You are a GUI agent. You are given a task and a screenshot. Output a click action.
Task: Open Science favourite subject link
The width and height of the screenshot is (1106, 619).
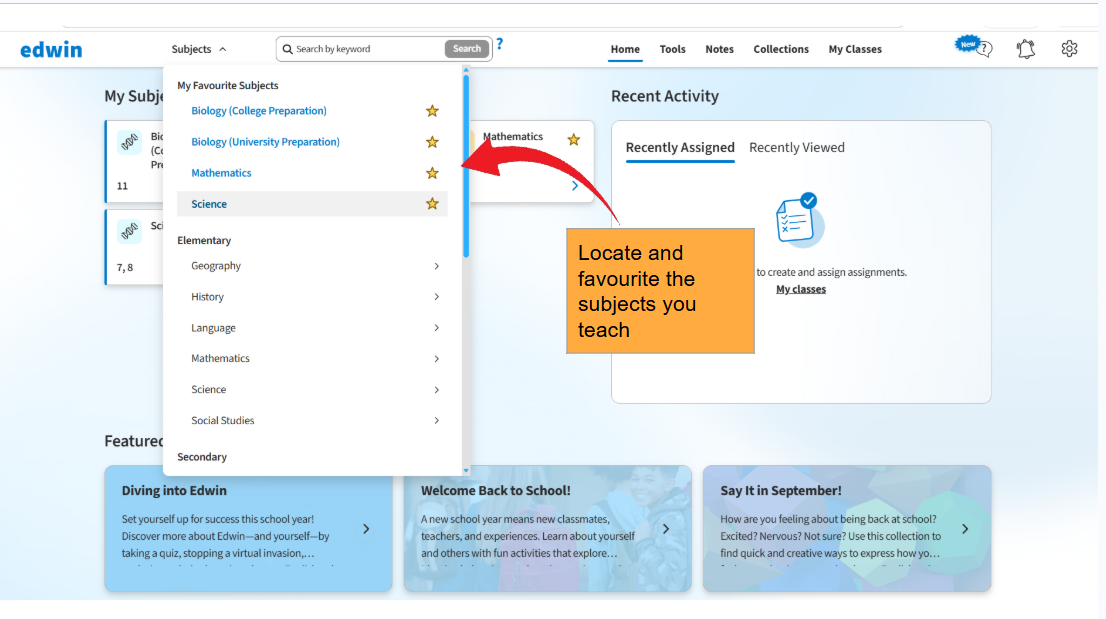tap(209, 204)
